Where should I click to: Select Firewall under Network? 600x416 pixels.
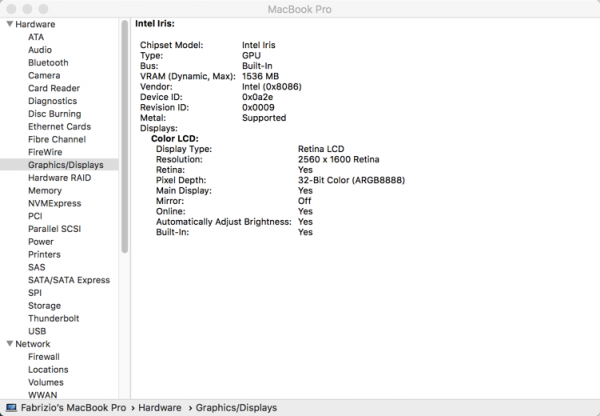pos(44,357)
